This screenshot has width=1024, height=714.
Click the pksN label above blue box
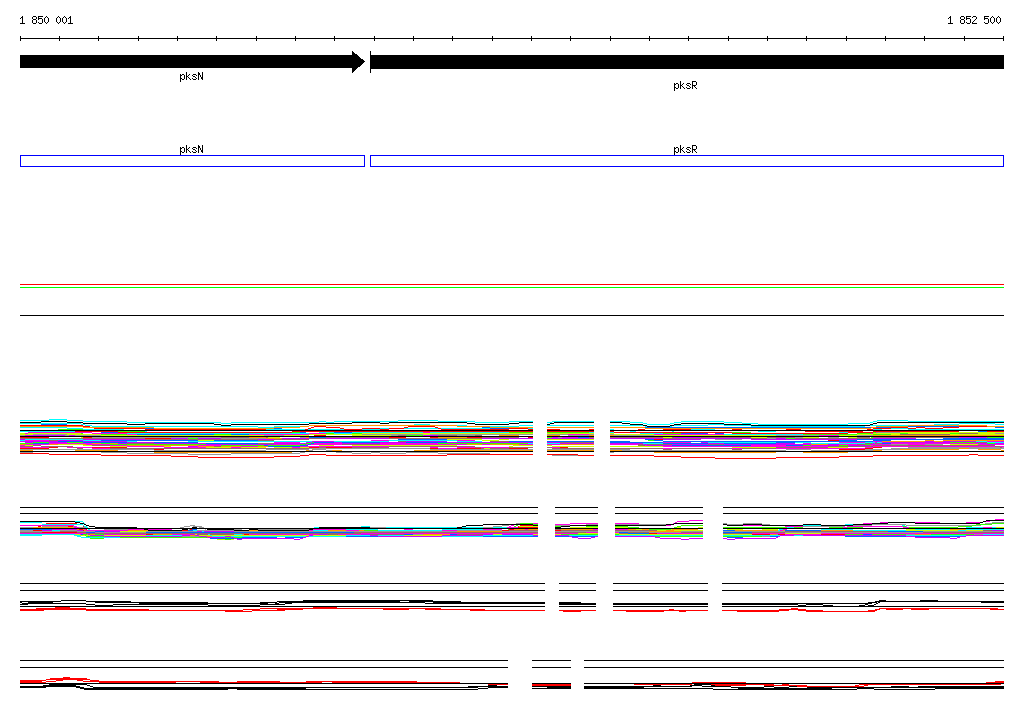[191, 150]
